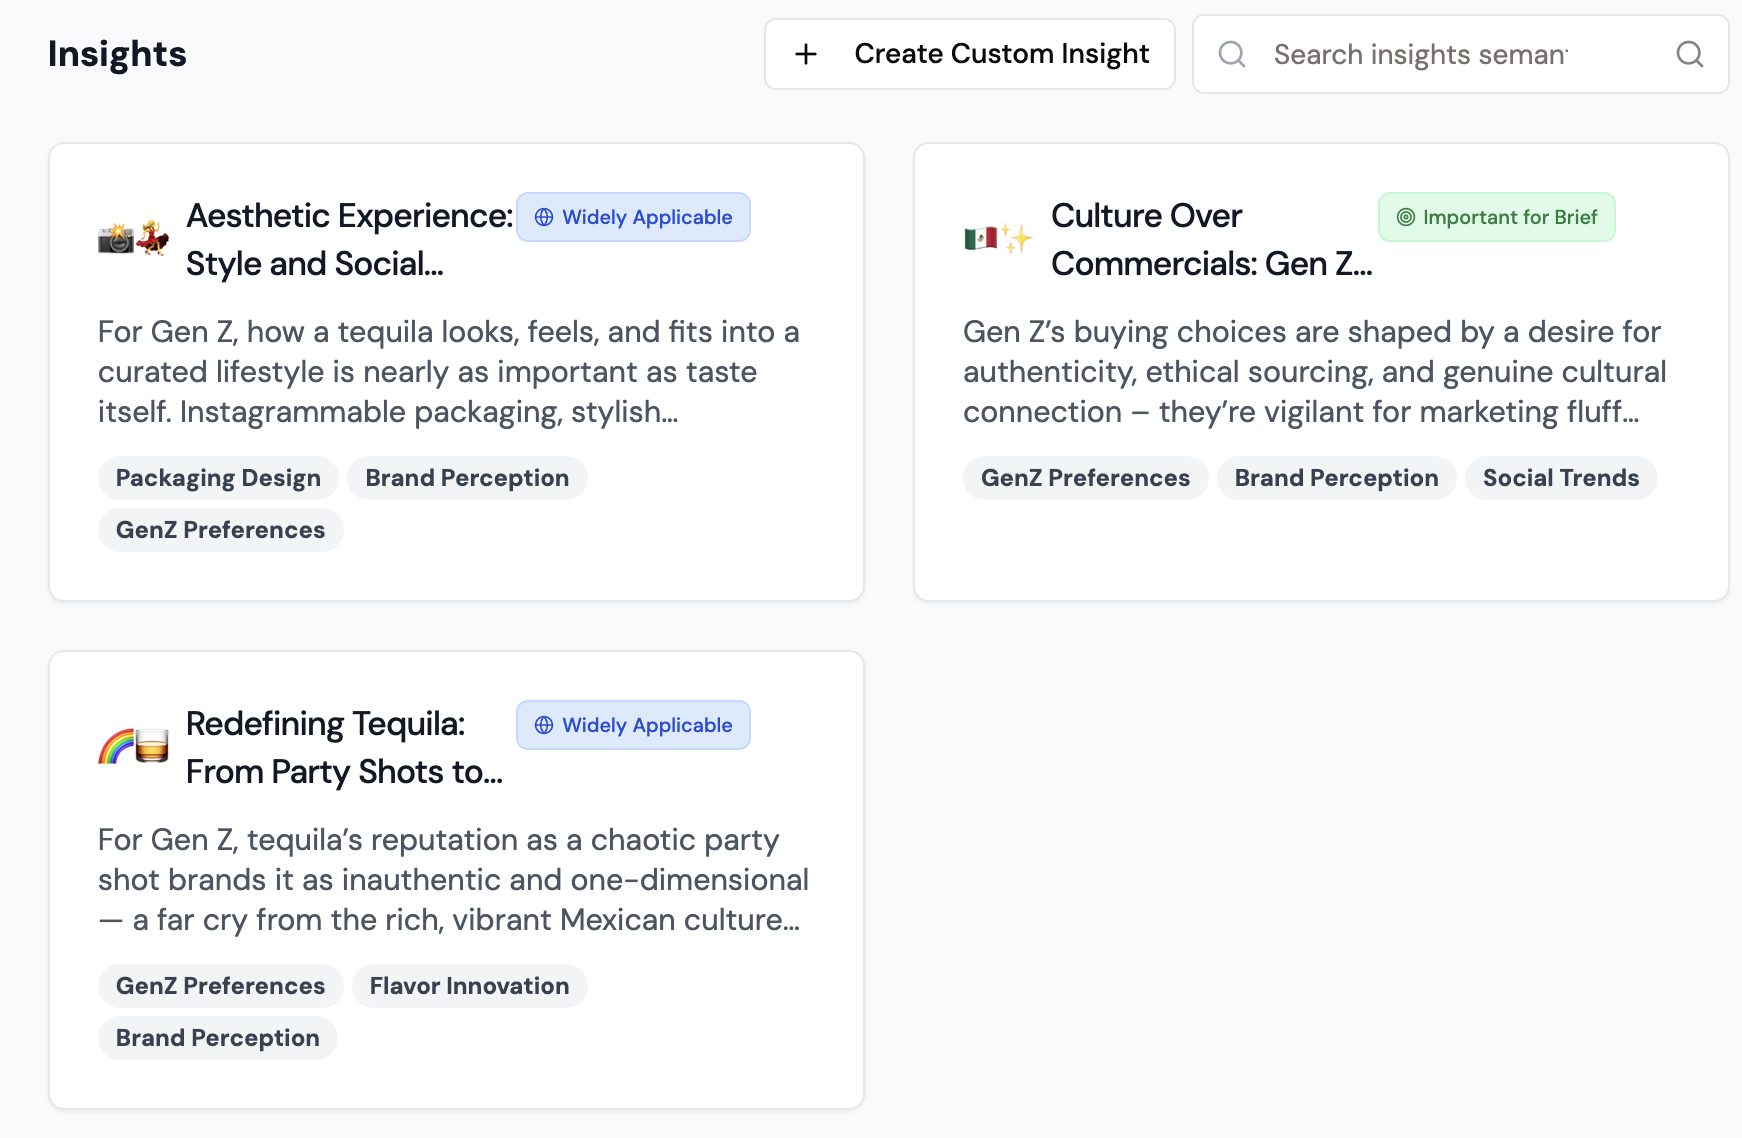Click the GenZ Preferences tag on Culture Over Commercials
1742x1138 pixels.
point(1084,477)
